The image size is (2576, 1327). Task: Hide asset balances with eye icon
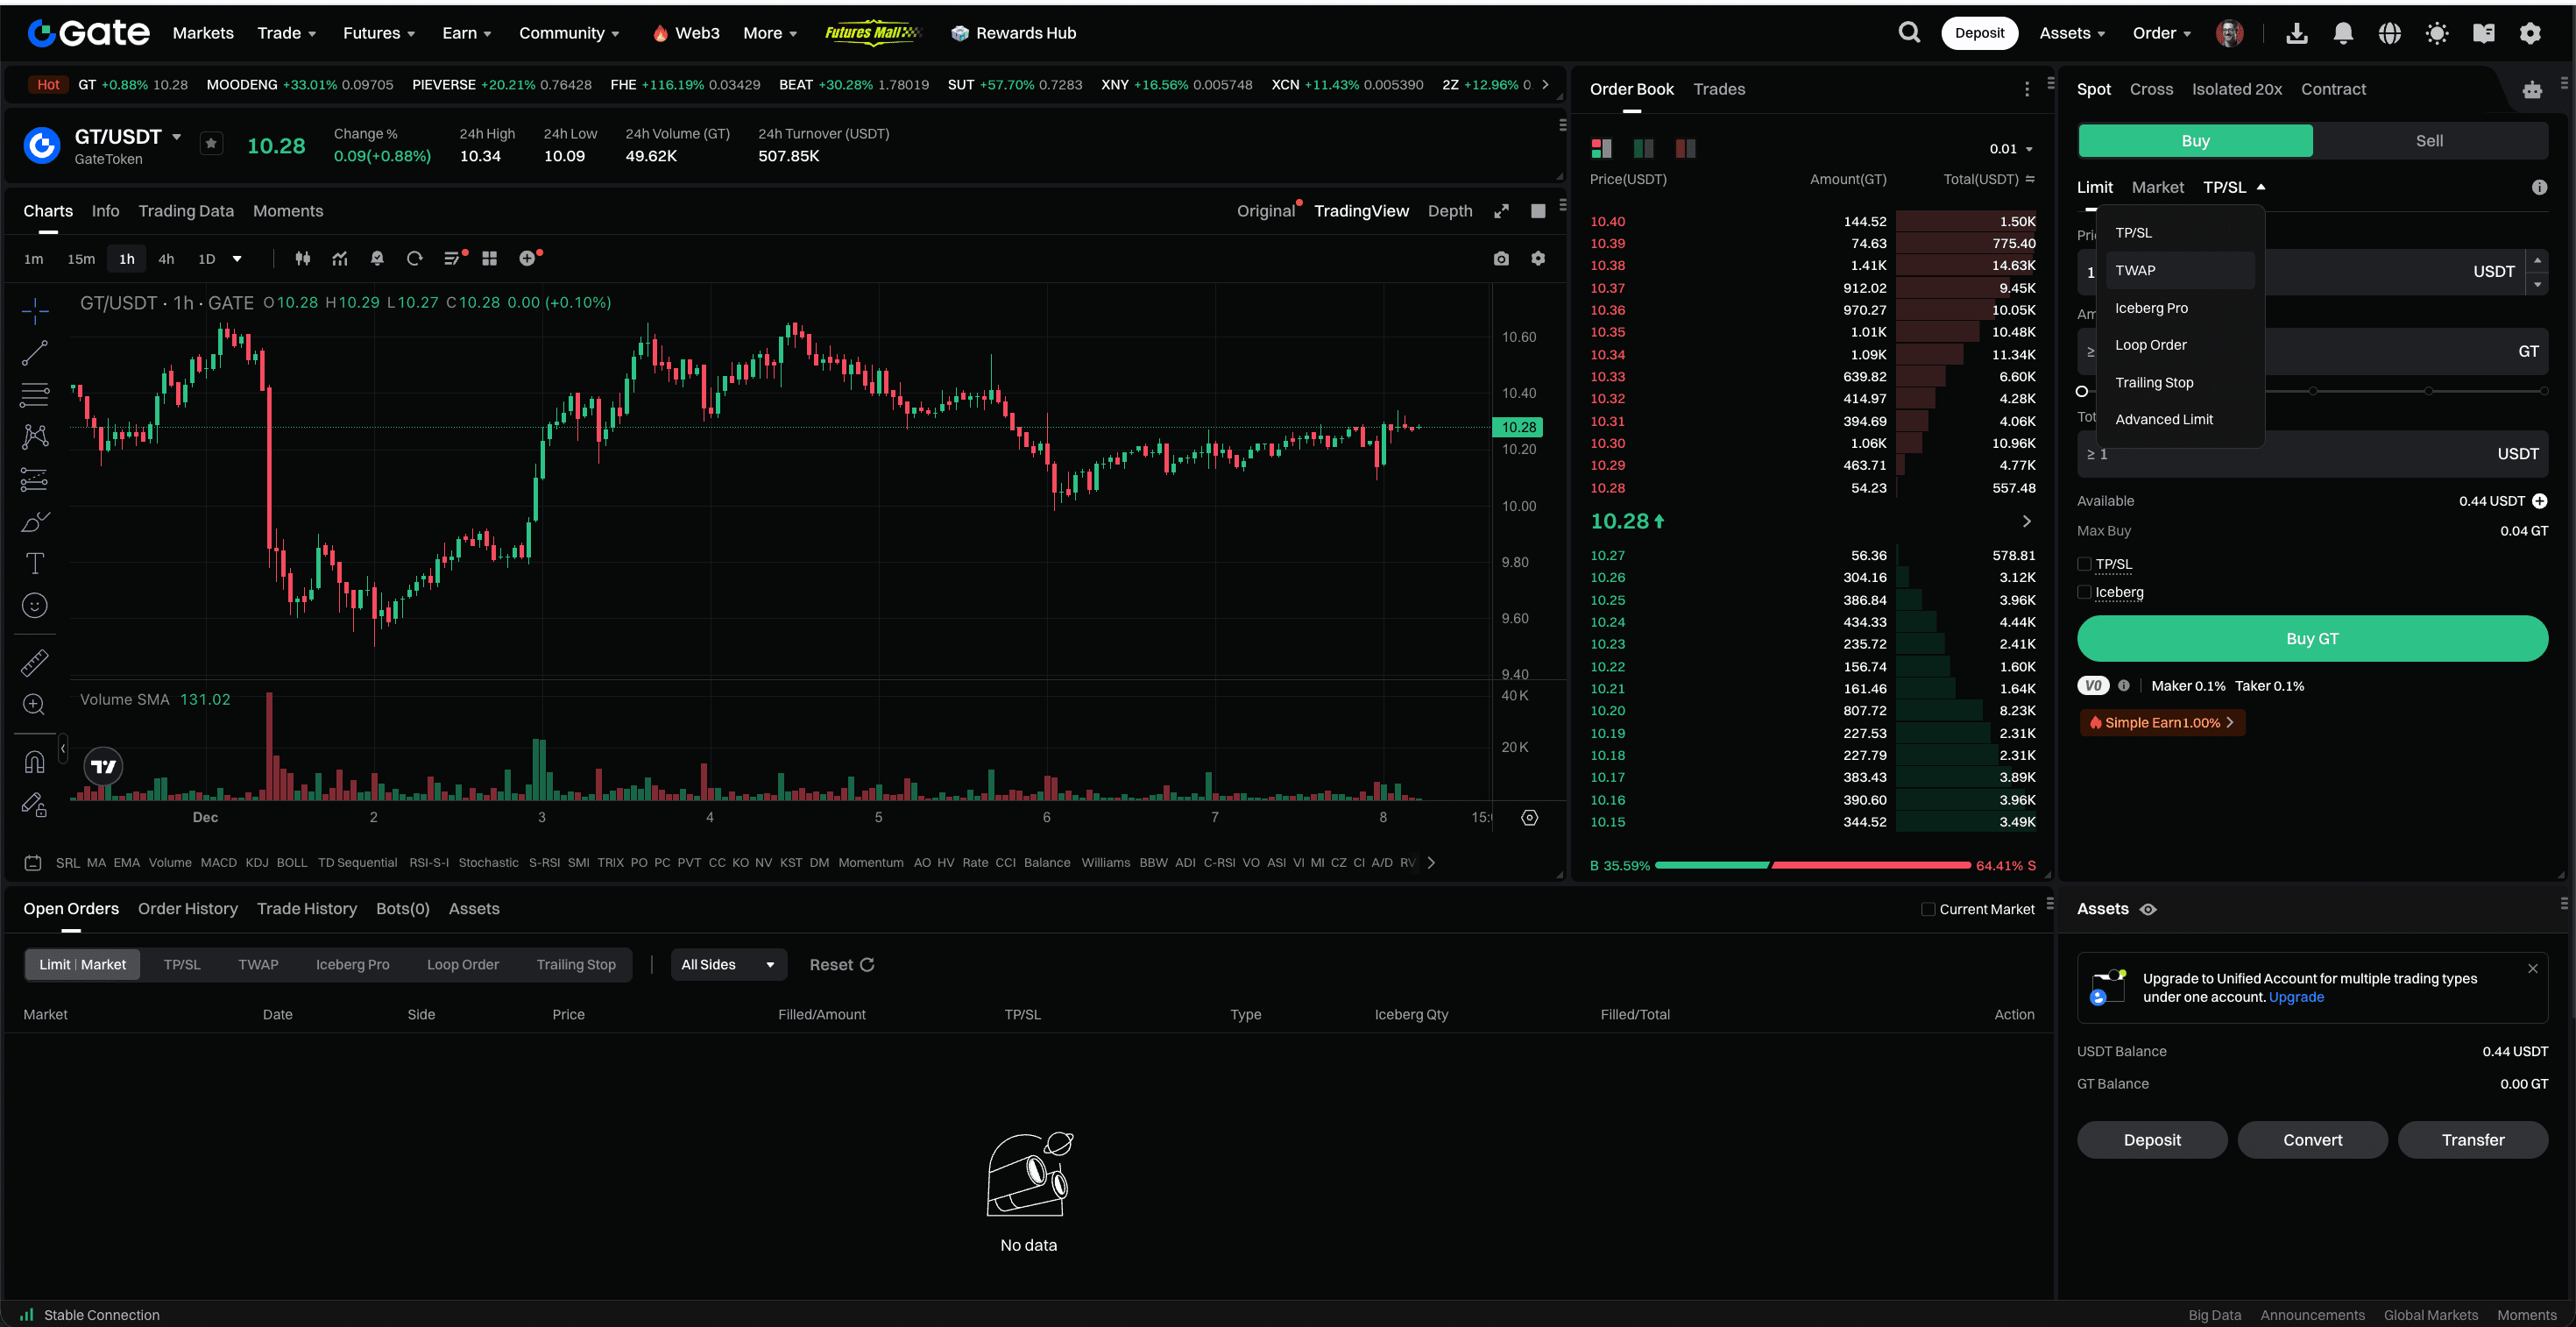coord(2148,909)
